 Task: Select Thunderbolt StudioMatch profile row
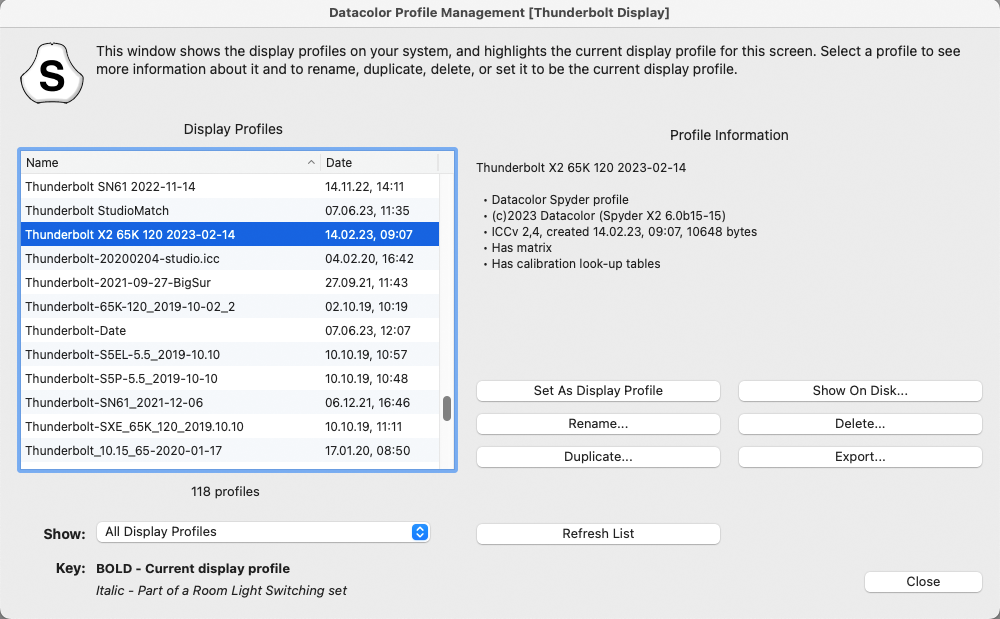click(230, 210)
